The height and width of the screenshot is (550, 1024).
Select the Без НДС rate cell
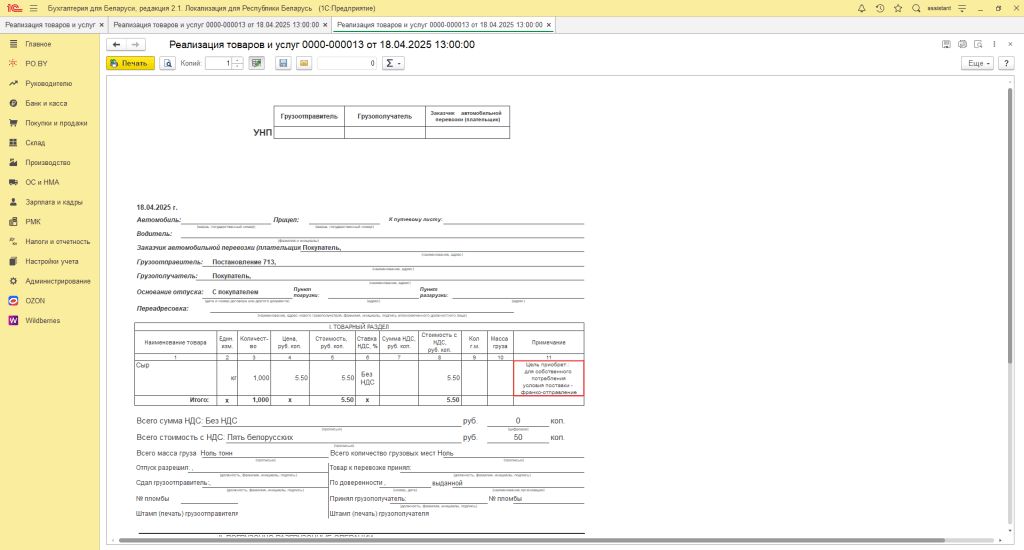point(367,378)
